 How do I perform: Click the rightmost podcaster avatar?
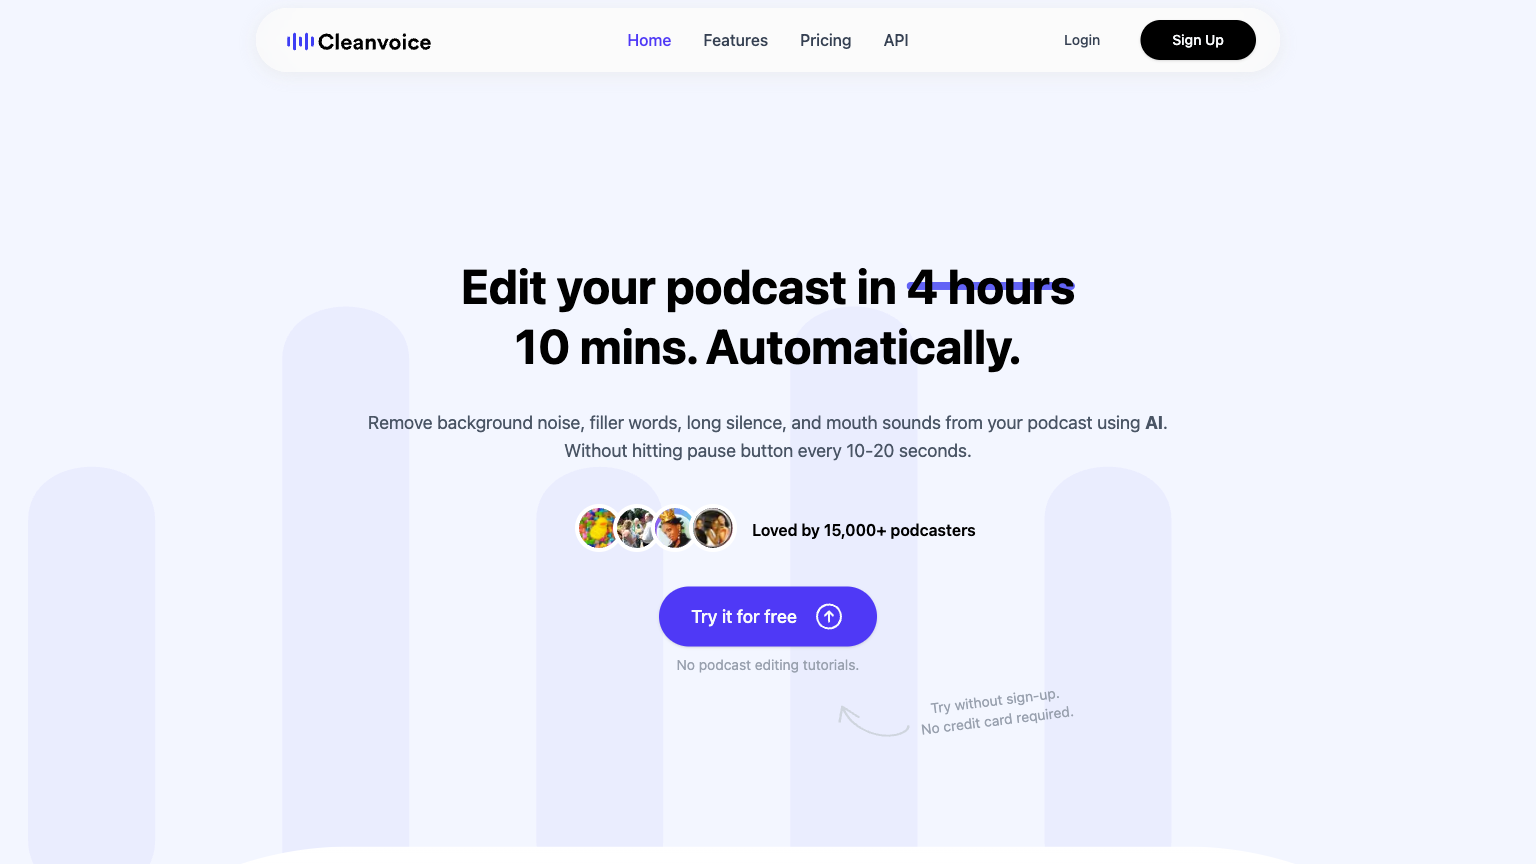point(712,528)
